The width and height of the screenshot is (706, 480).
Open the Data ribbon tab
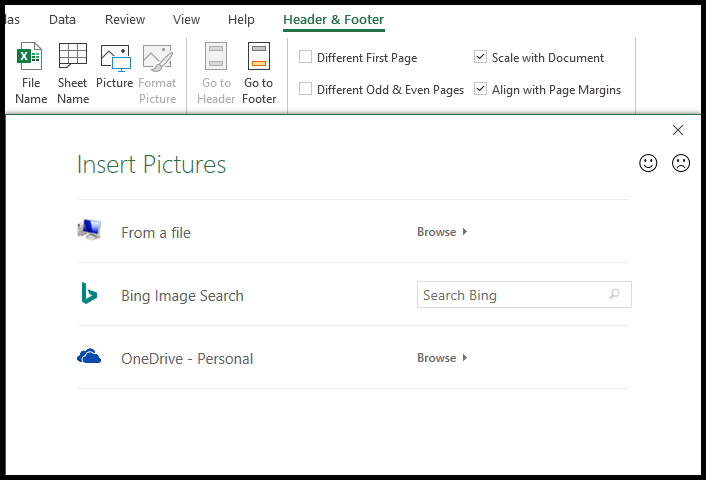click(62, 20)
